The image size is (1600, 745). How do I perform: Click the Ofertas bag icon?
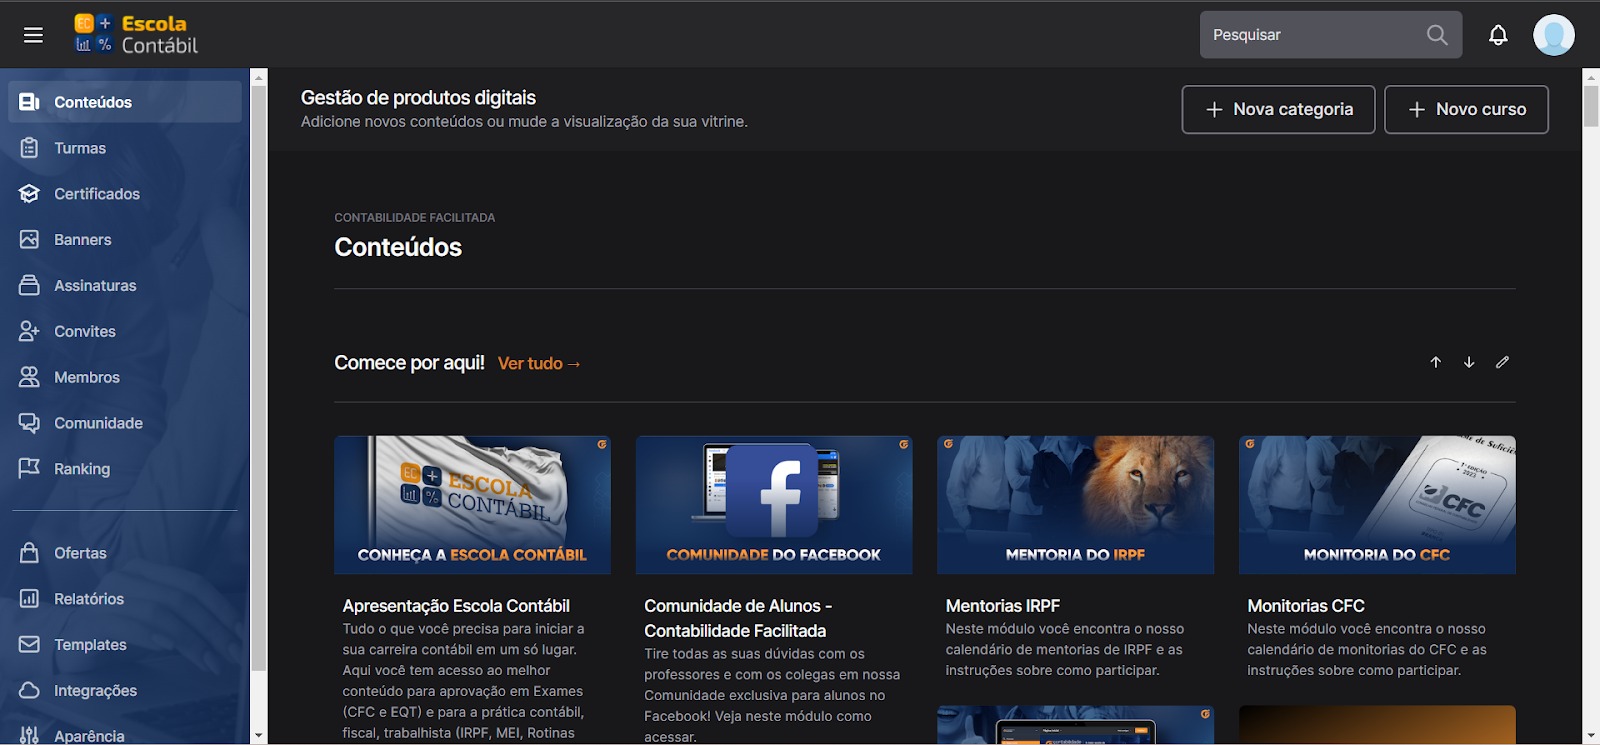pyautogui.click(x=29, y=553)
